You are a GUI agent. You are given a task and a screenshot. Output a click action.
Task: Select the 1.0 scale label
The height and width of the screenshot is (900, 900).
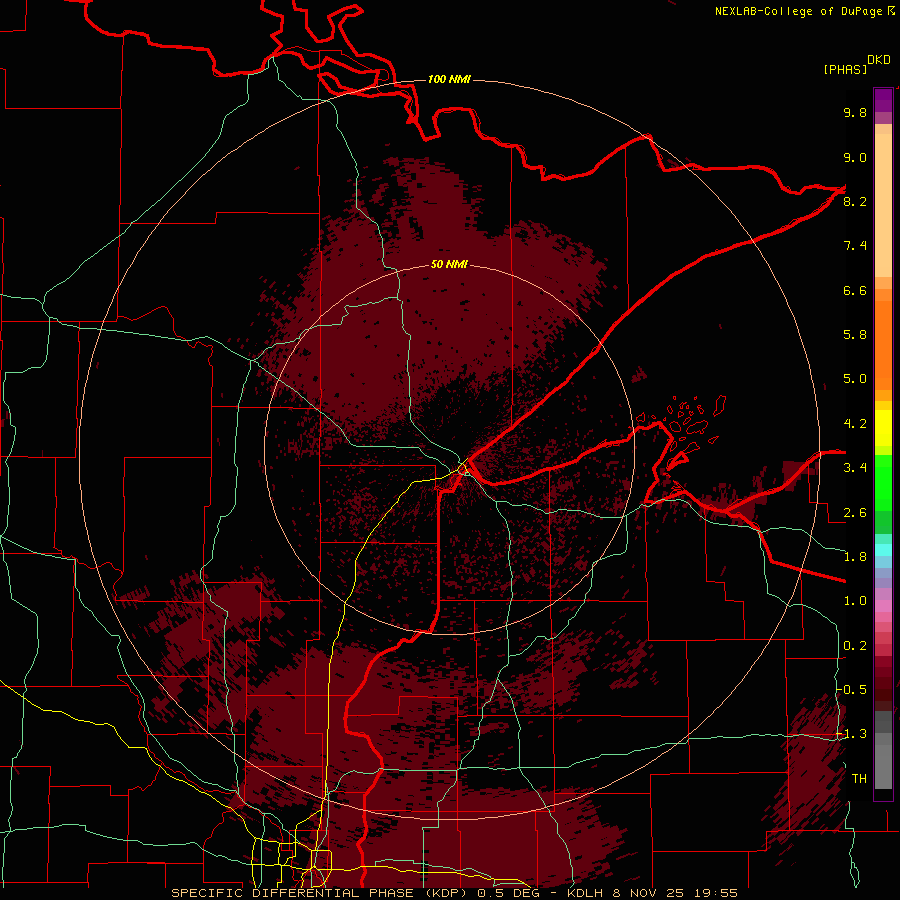(x=855, y=601)
